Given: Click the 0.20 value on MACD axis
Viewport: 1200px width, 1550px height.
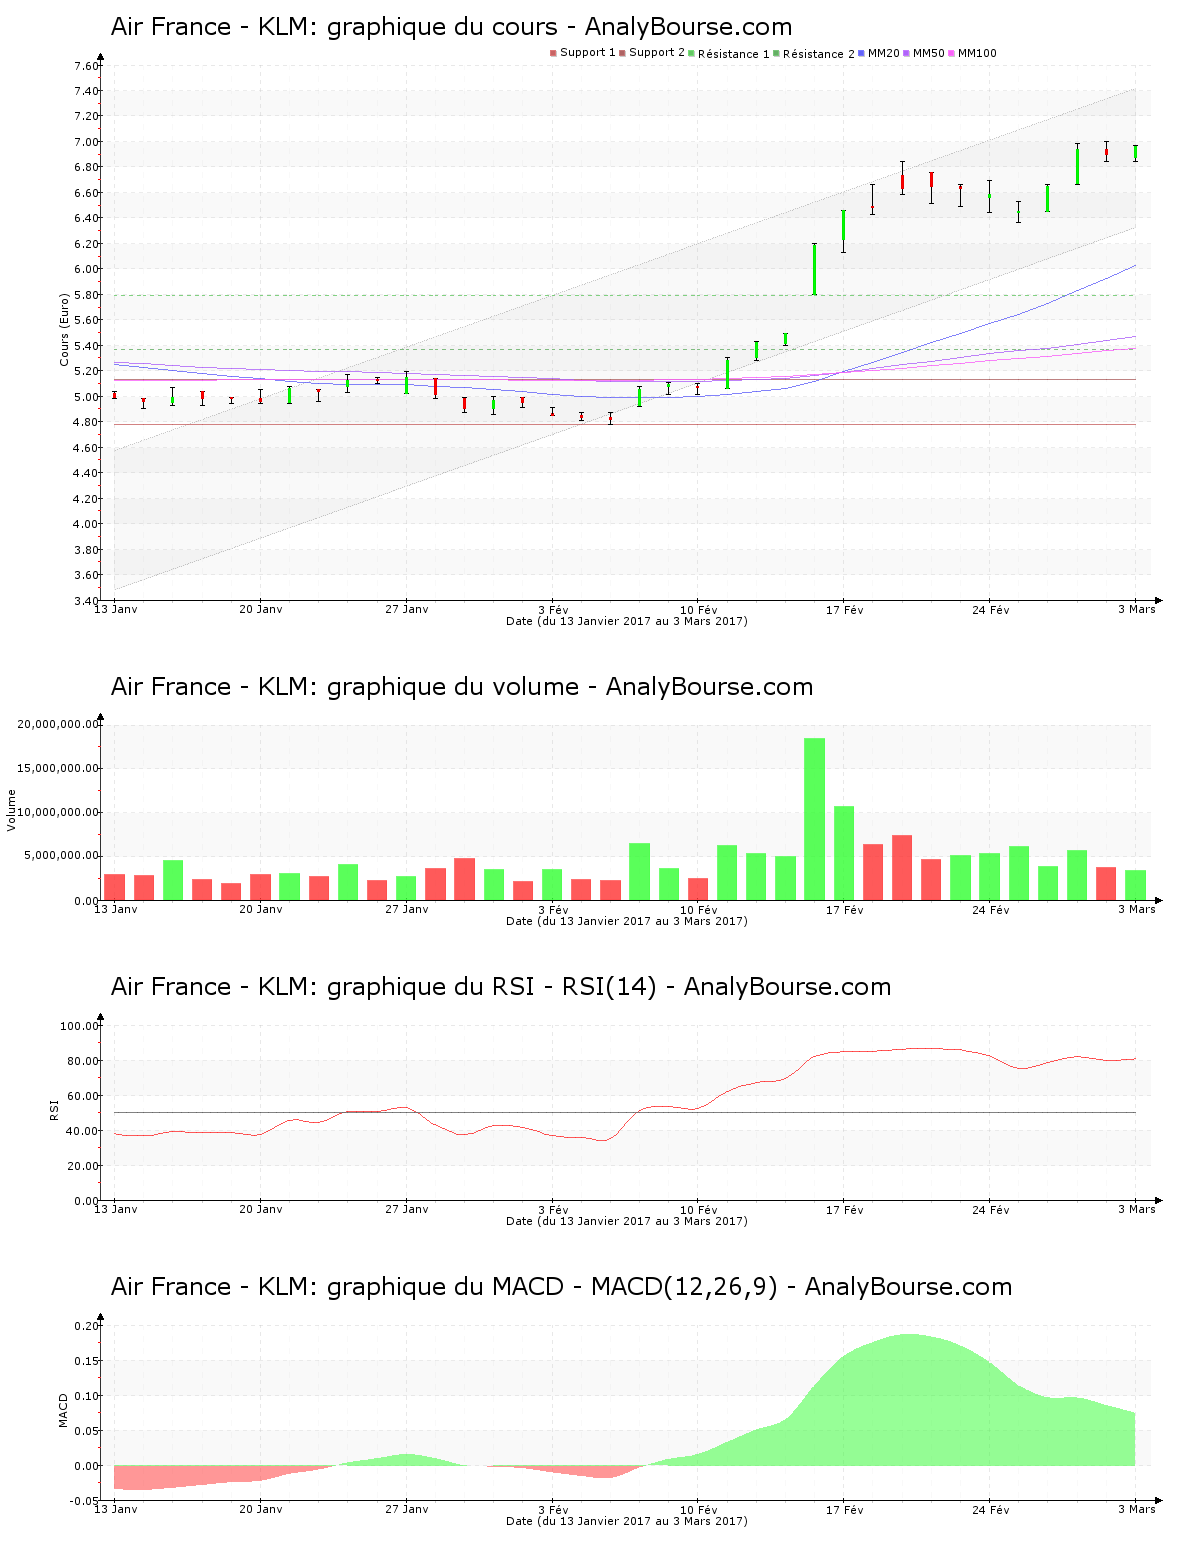Looking at the screenshot, I should tap(86, 1326).
